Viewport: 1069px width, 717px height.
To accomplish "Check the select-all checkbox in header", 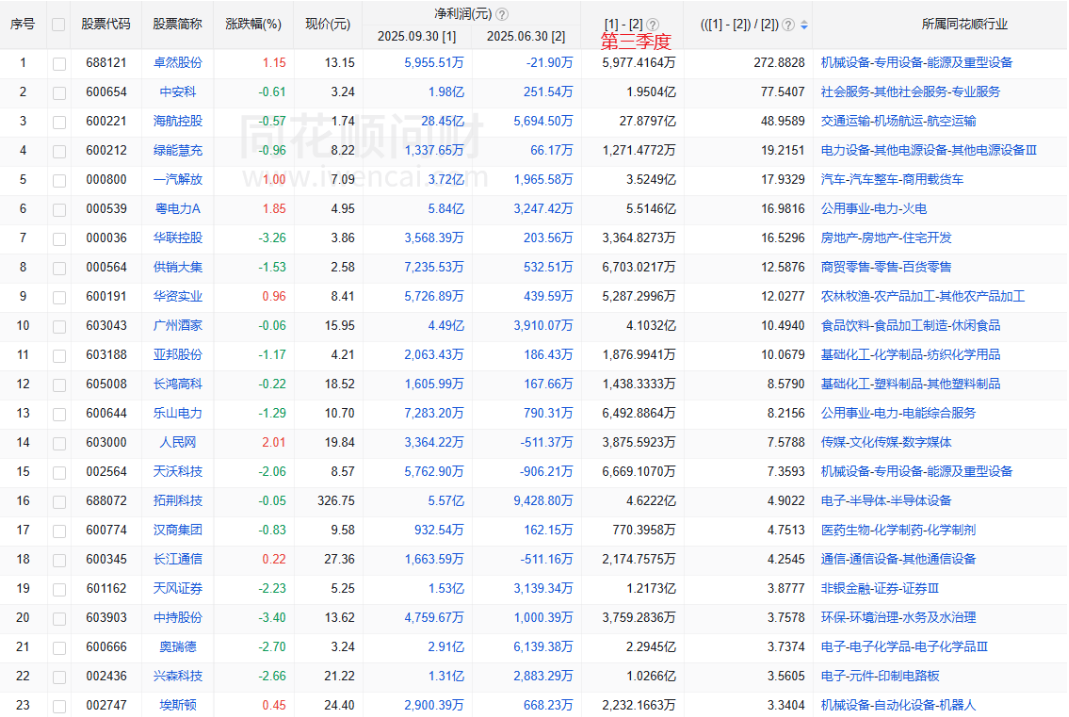I will tap(59, 24).
